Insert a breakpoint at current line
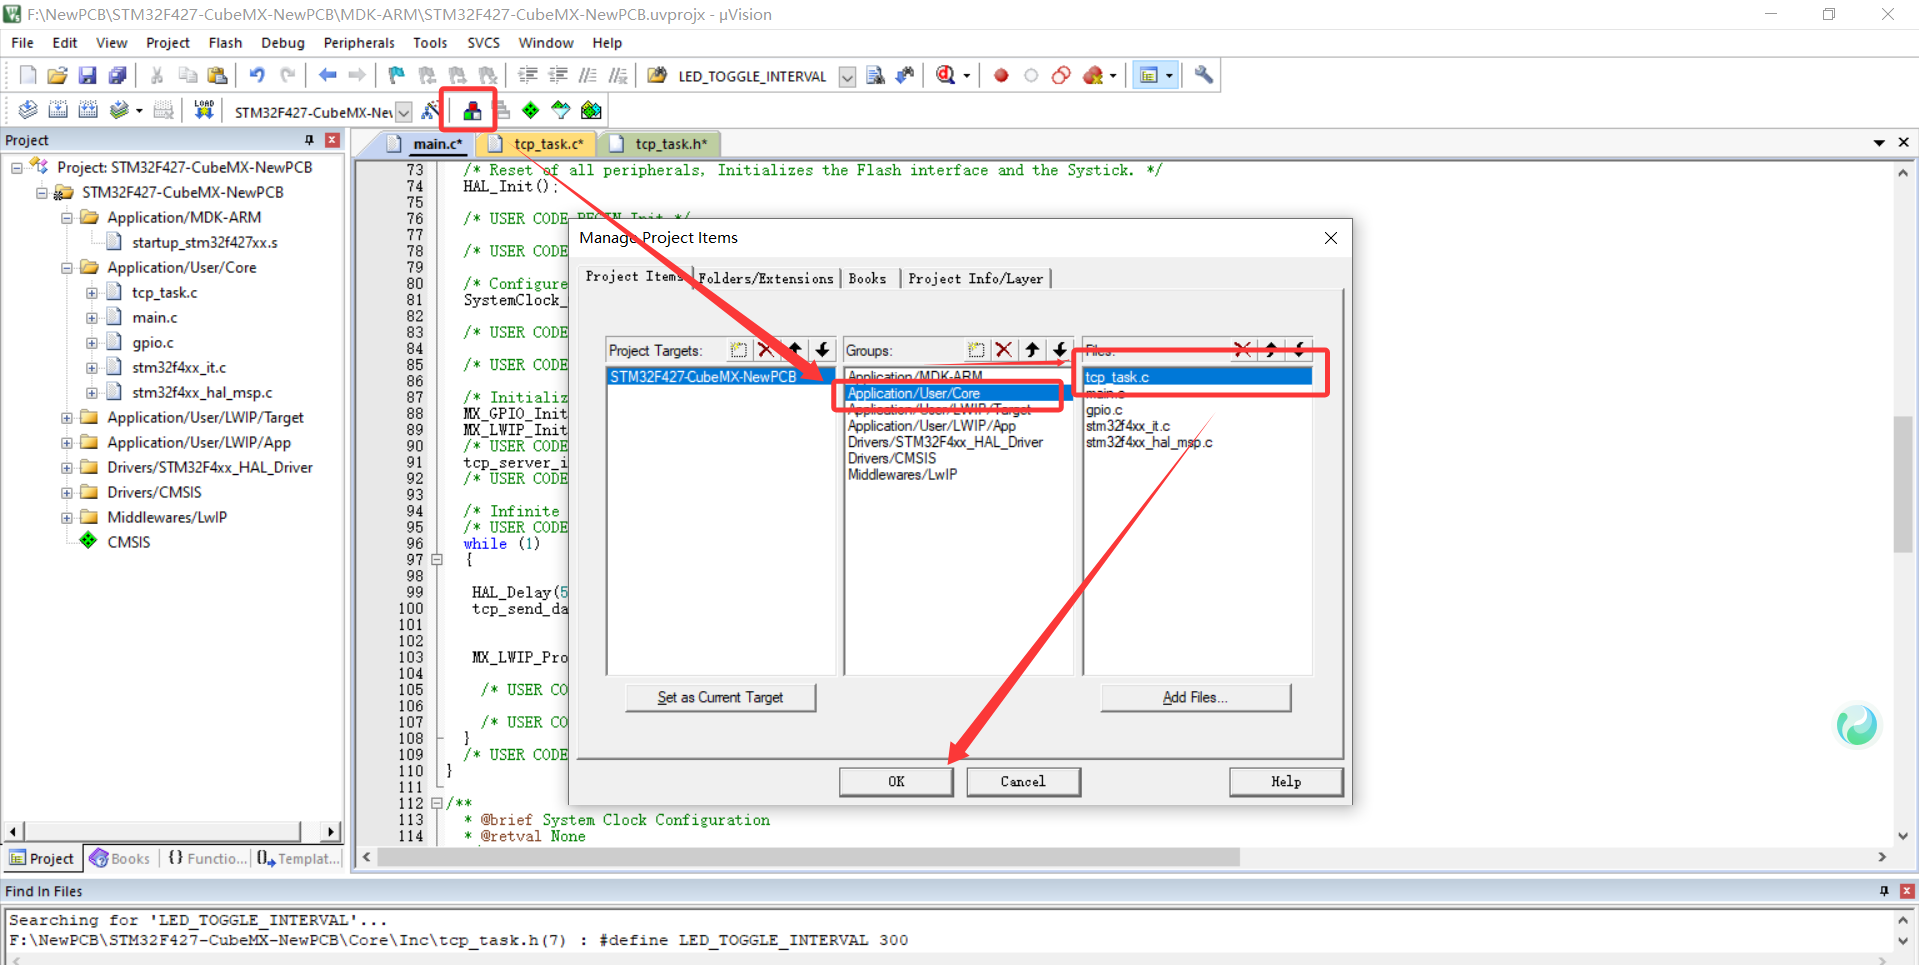1919x965 pixels. tap(1000, 75)
